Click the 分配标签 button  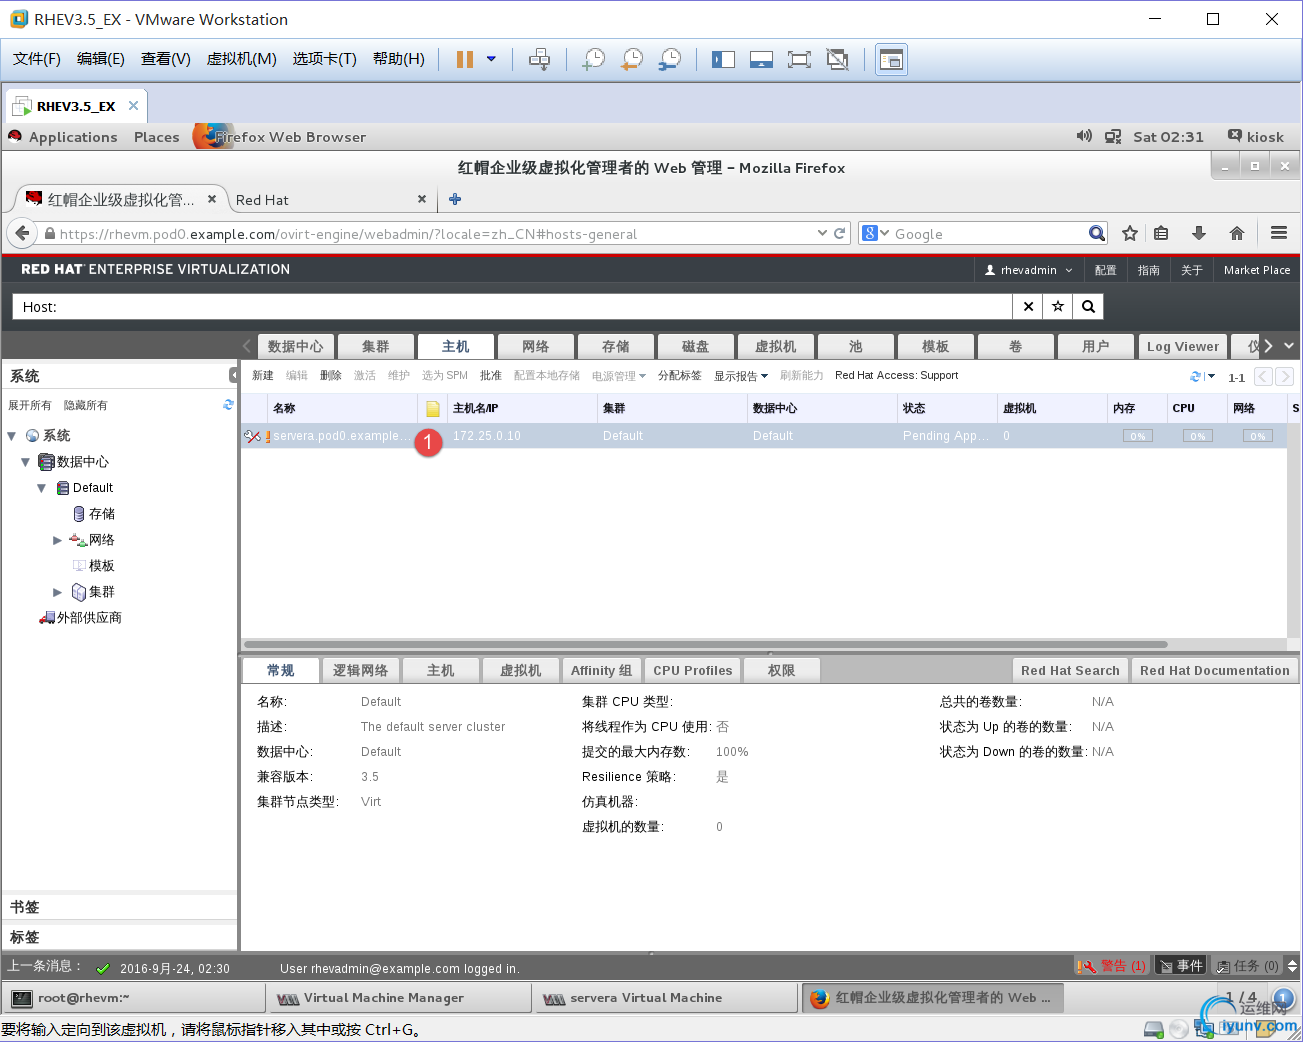point(680,375)
